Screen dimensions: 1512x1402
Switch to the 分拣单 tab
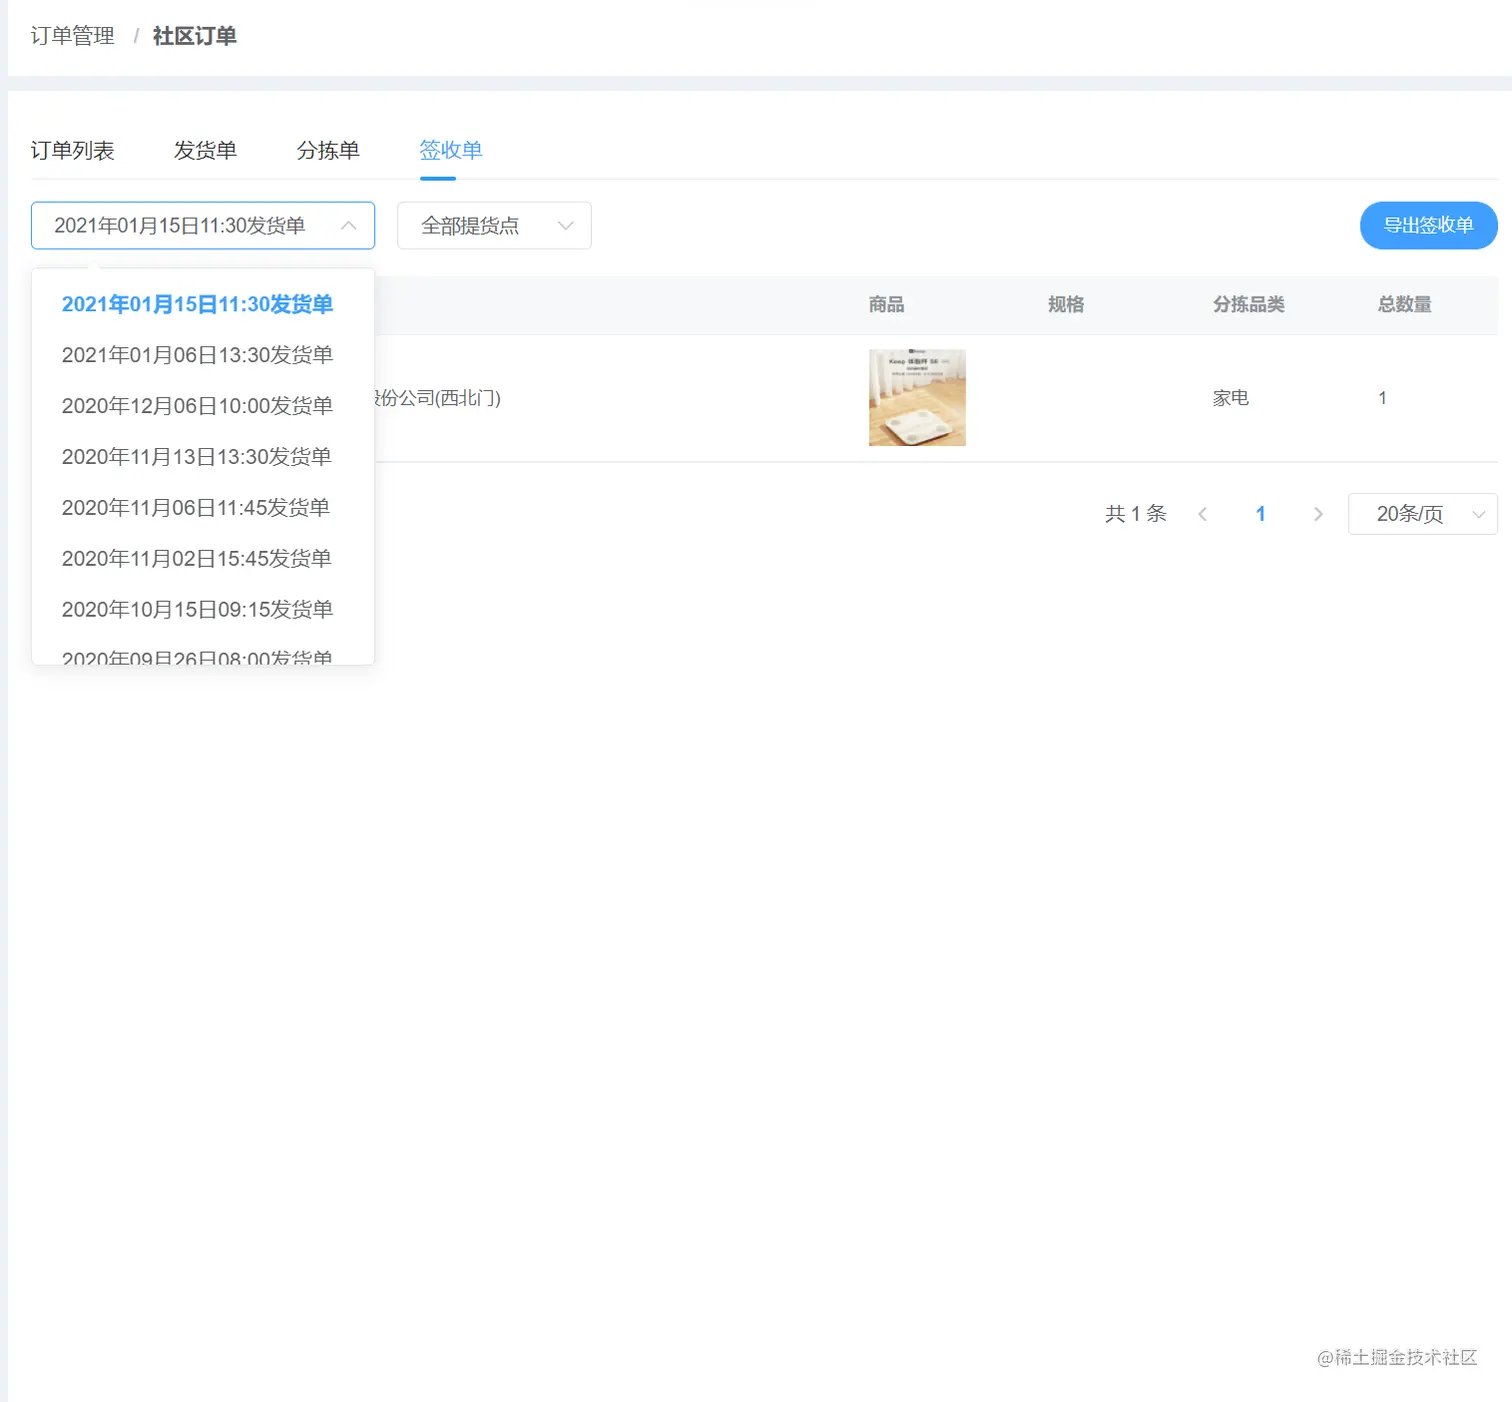(x=328, y=150)
